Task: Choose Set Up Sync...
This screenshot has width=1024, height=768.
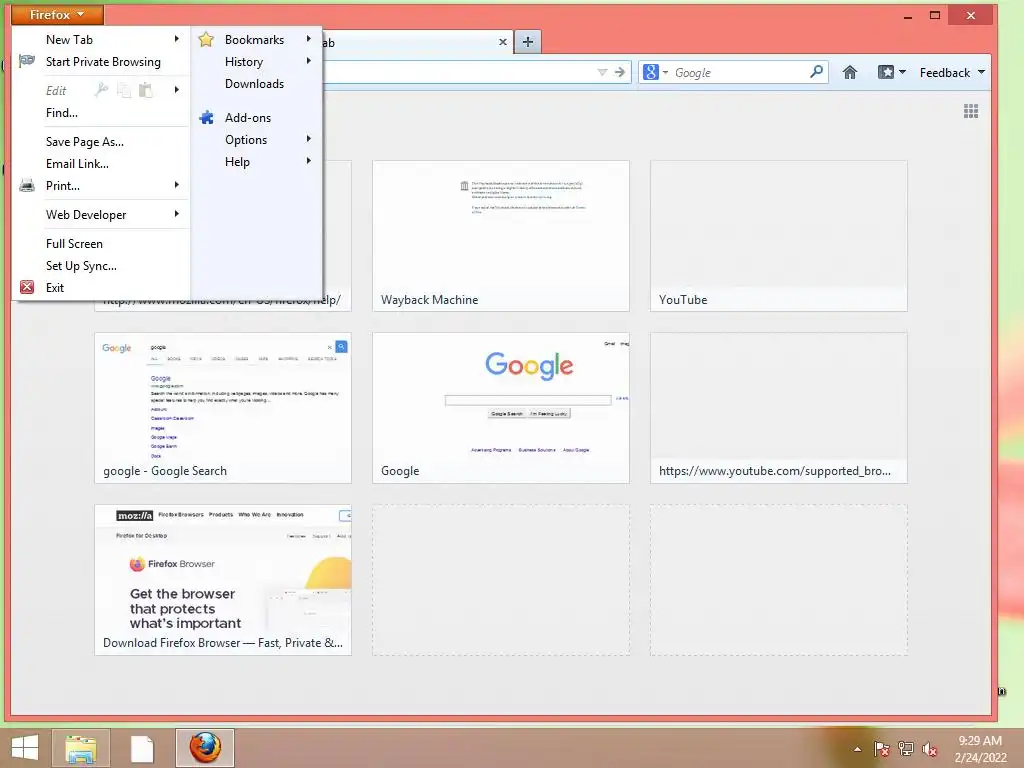Action: tap(81, 266)
